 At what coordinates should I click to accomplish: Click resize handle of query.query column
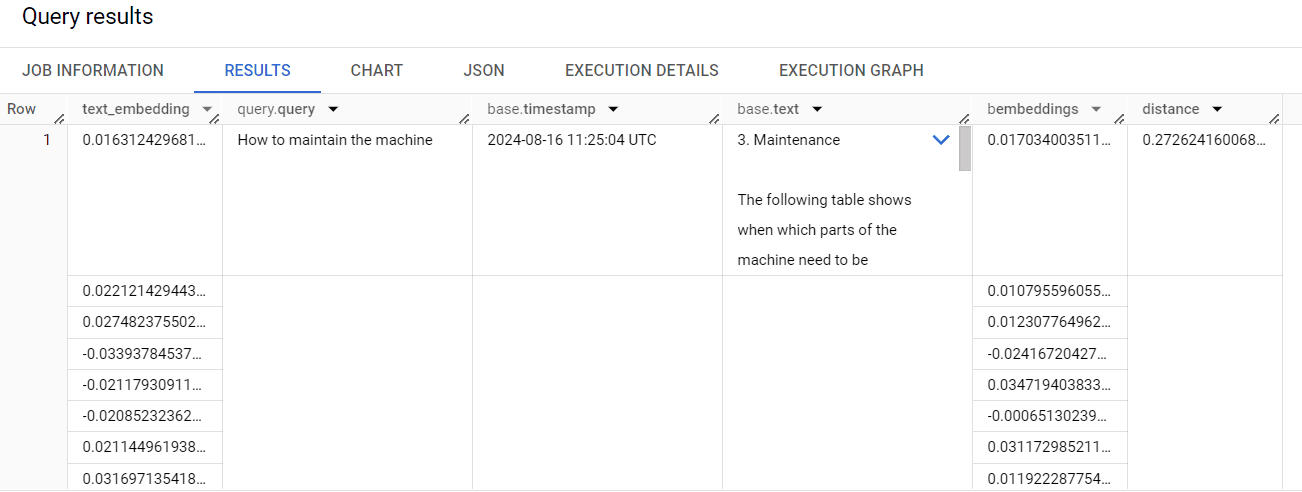pyautogui.click(x=465, y=119)
